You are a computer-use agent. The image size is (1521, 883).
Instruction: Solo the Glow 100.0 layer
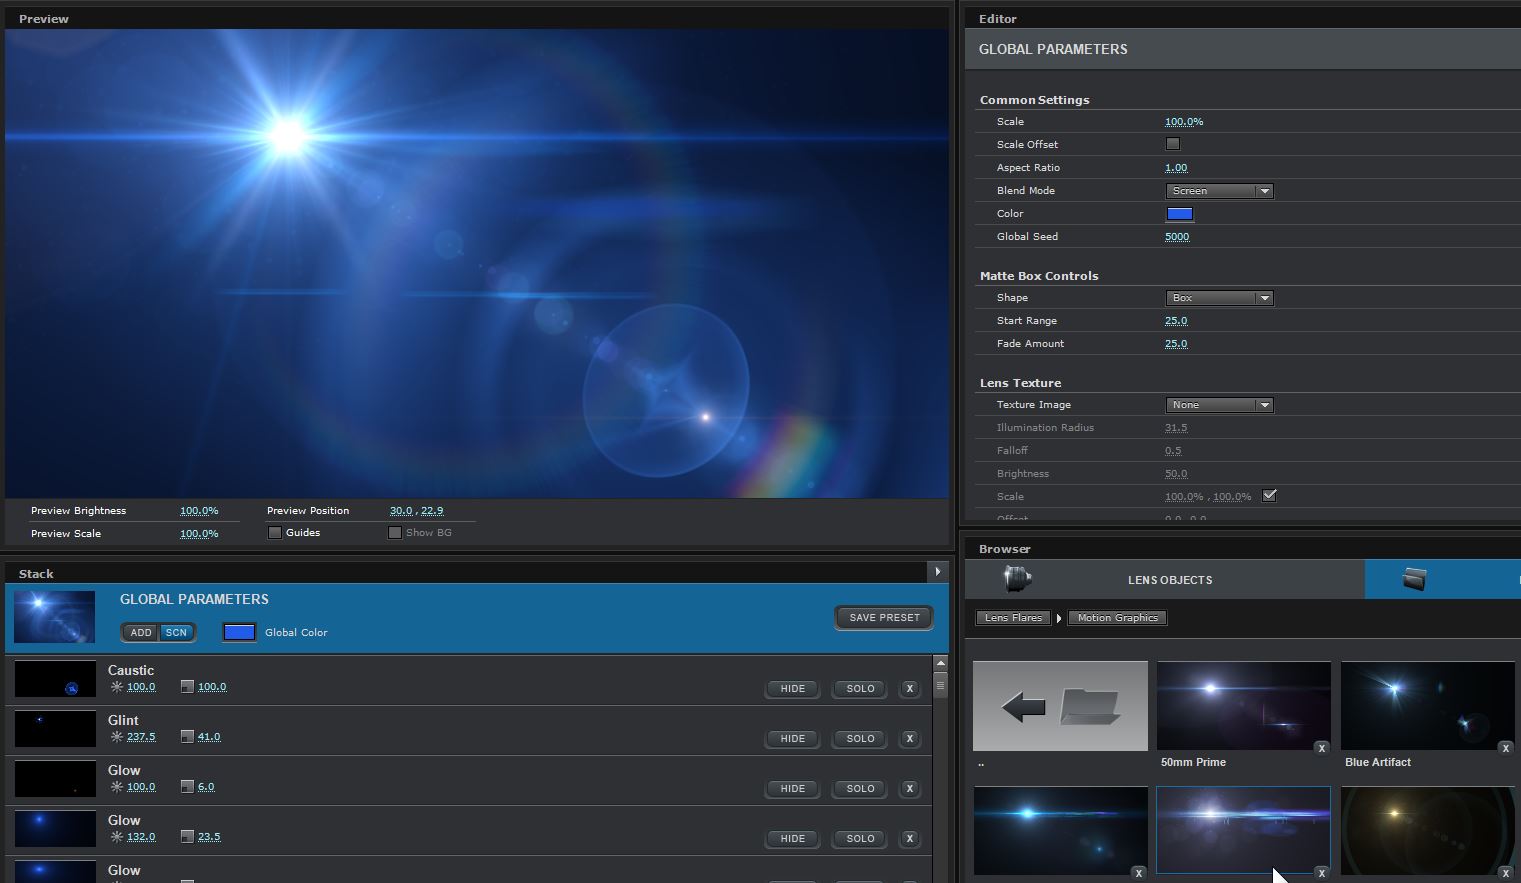(x=860, y=788)
